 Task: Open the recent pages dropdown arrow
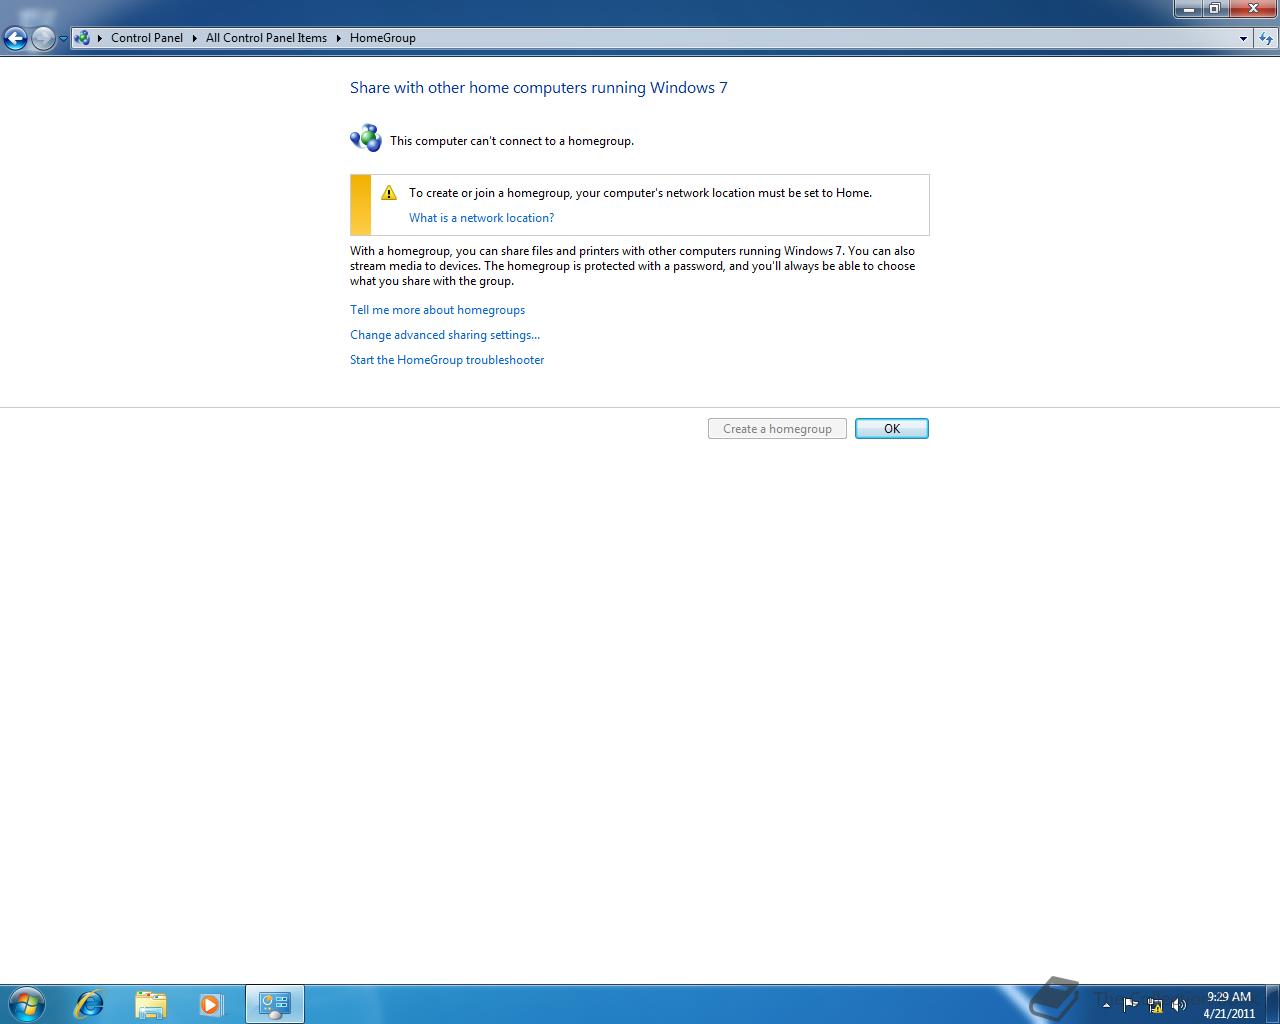coord(63,39)
